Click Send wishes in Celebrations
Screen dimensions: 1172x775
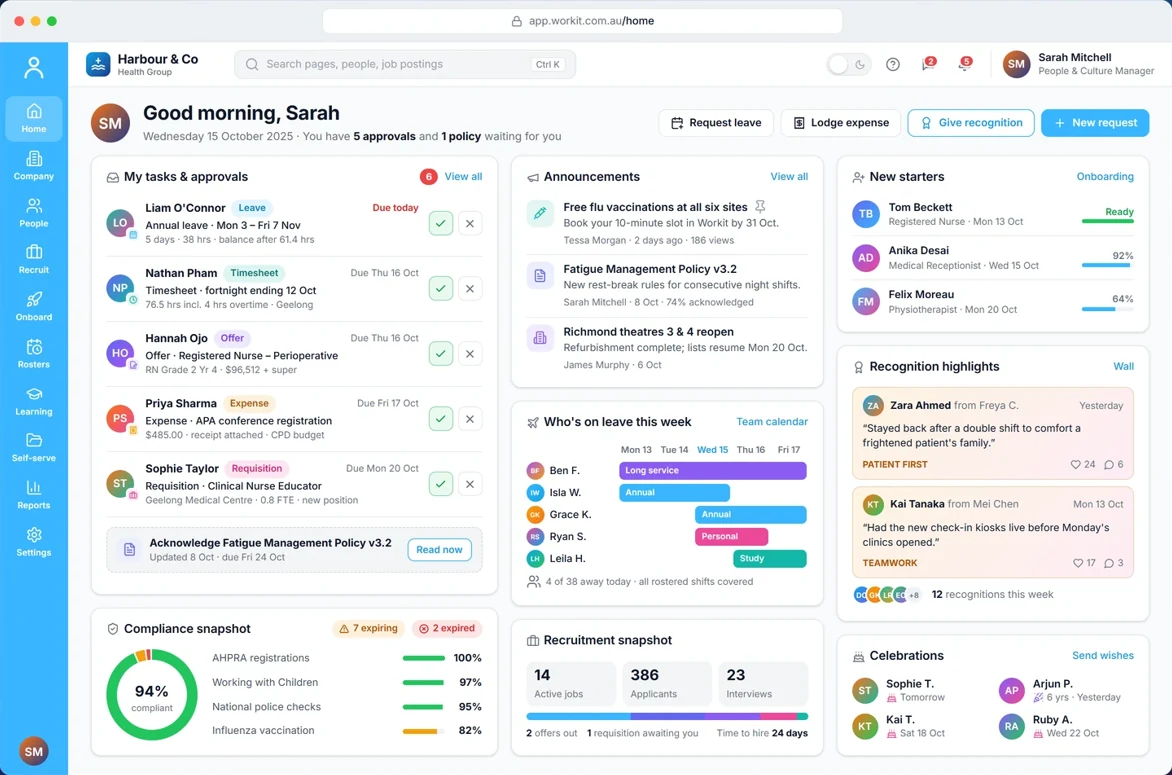click(1102, 655)
